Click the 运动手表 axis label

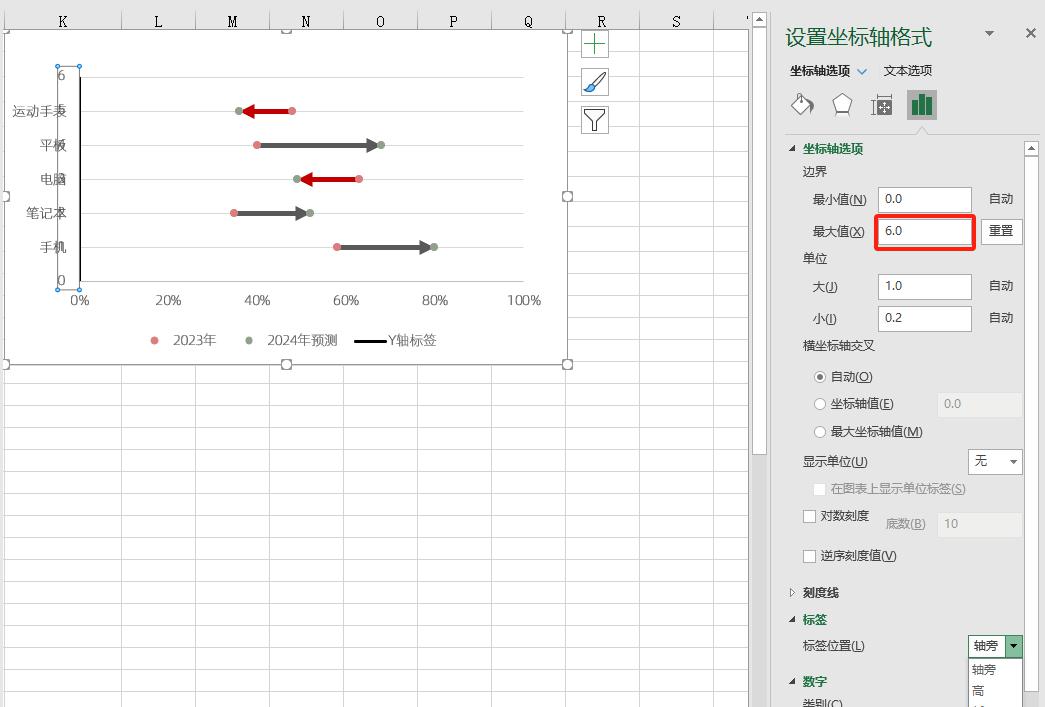(x=39, y=111)
